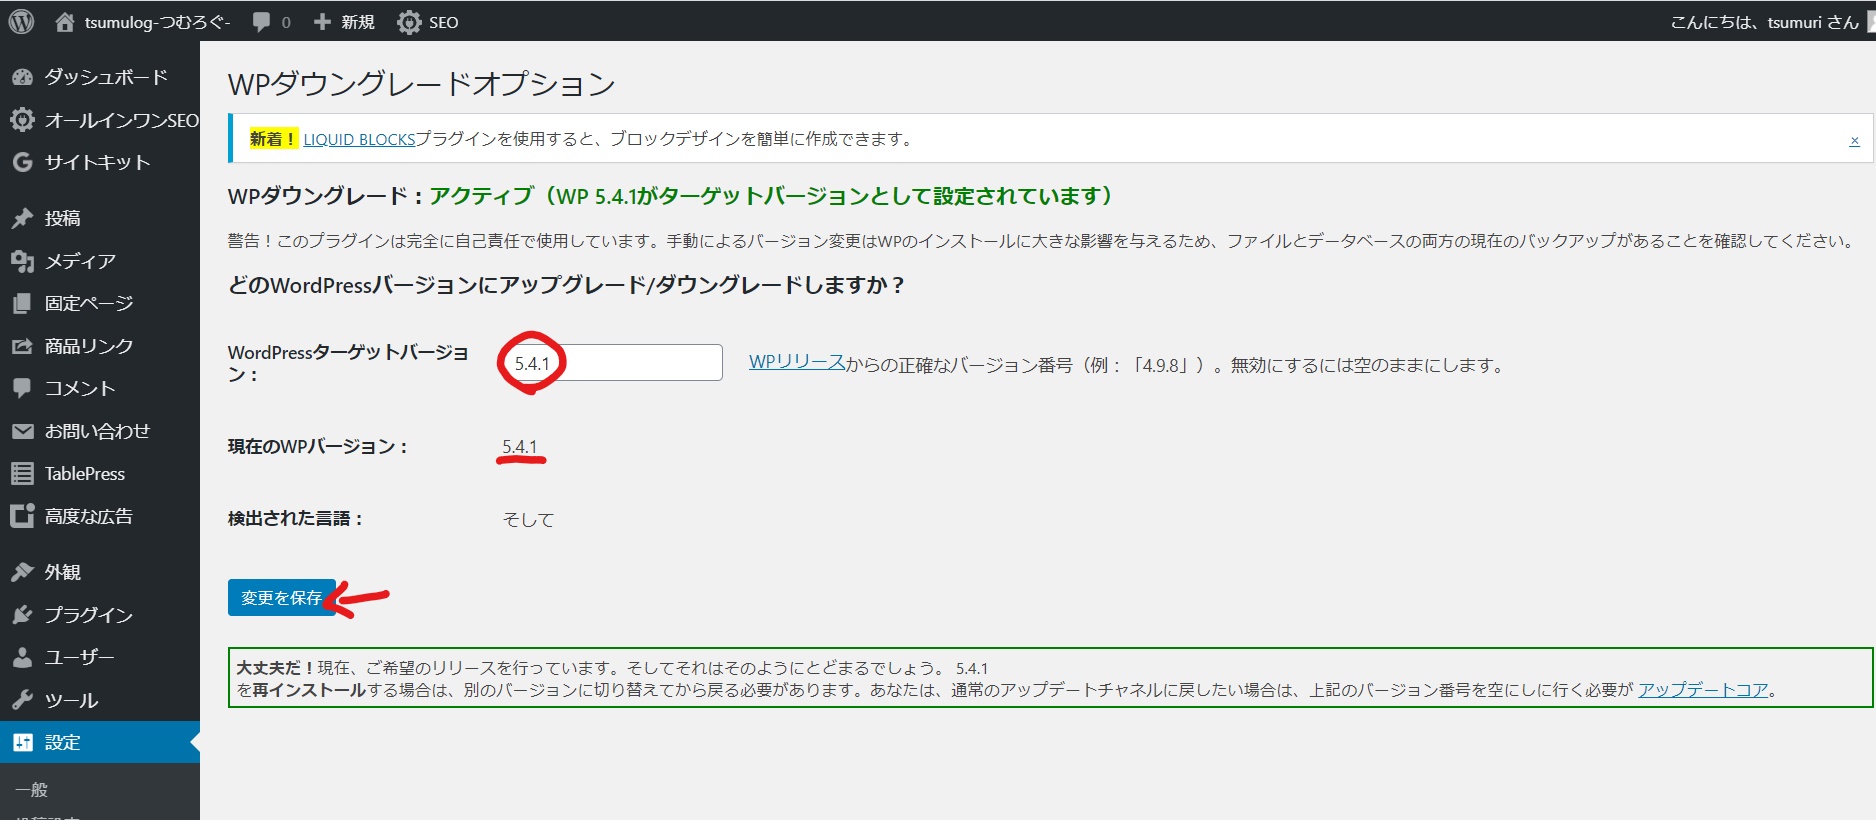Viewport: 1876px width, 820px height.
Task: Open 一般 settings submenu
Action: [x=32, y=790]
